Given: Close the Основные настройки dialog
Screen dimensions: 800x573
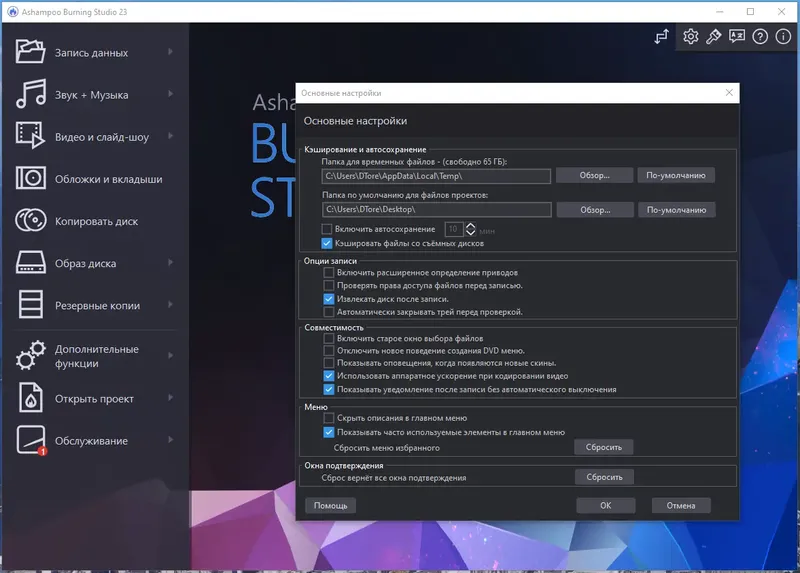Looking at the screenshot, I should (729, 92).
